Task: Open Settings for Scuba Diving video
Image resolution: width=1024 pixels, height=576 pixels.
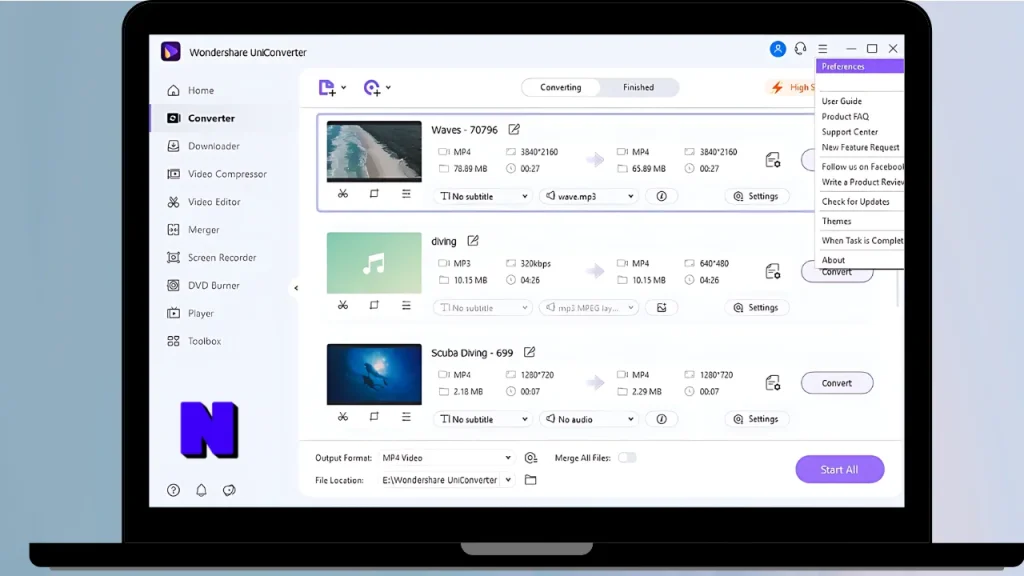Action: [x=756, y=419]
